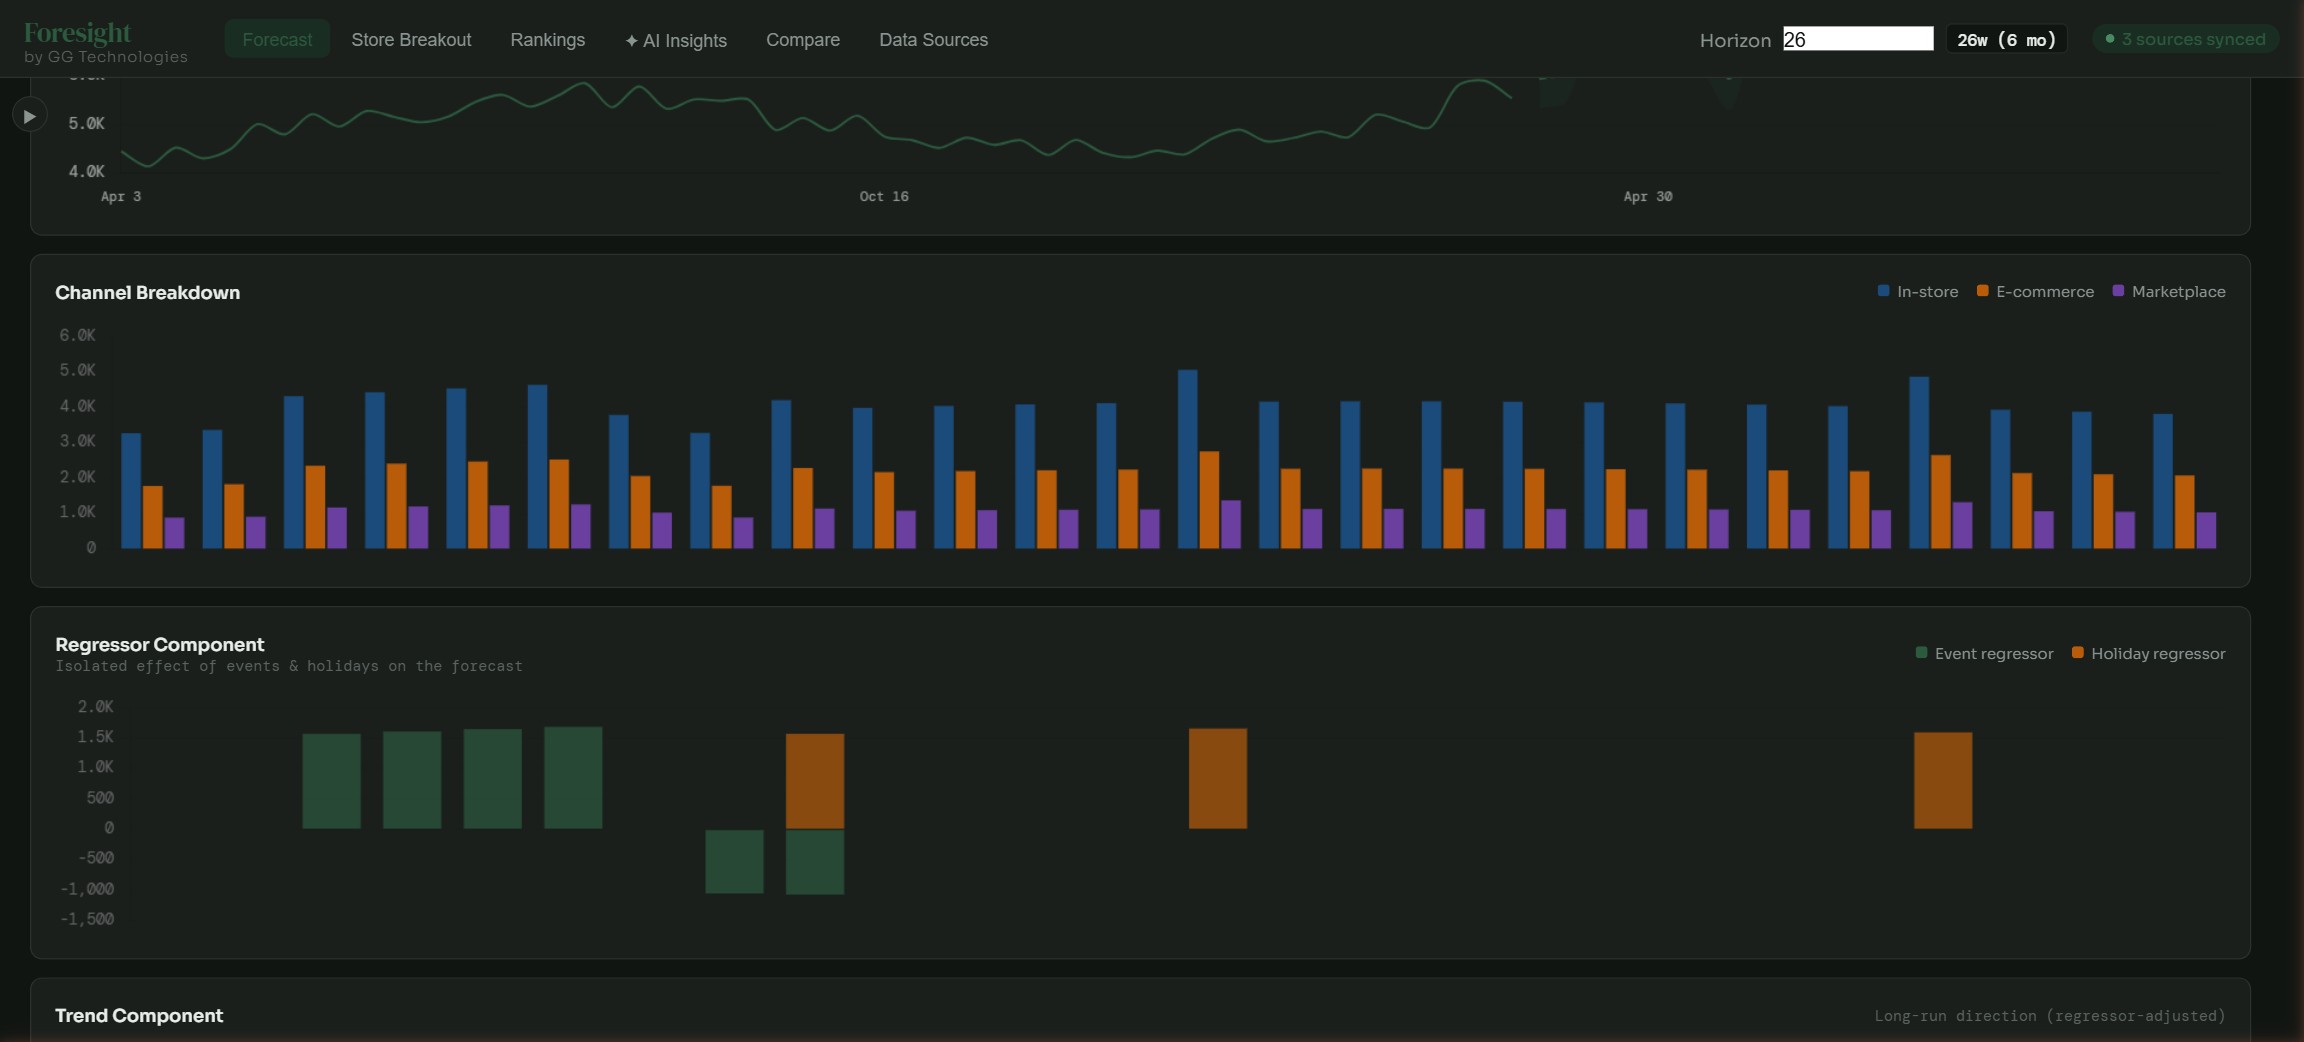Hide the Holiday regressor series
Image resolution: width=2304 pixels, height=1042 pixels.
[x=2148, y=654]
